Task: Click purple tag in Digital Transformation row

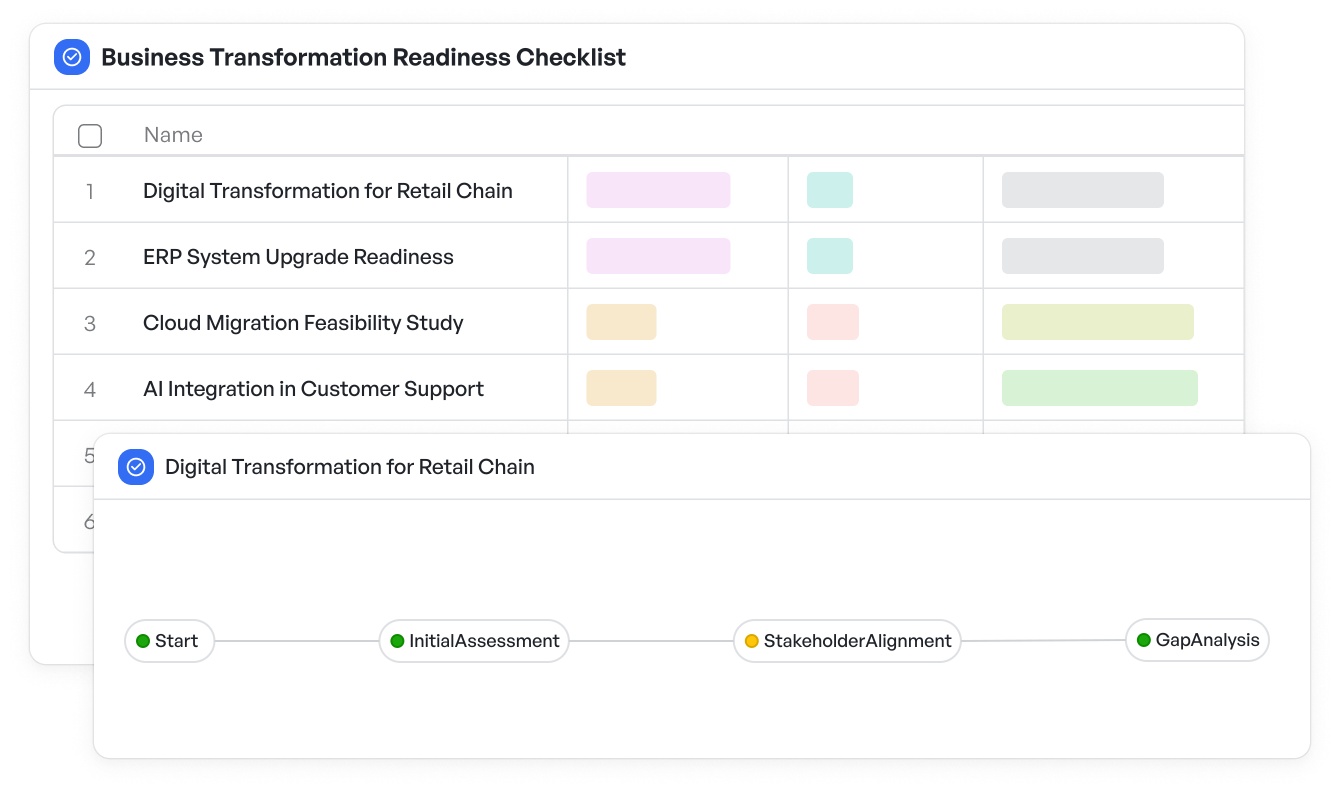Action: tap(658, 190)
